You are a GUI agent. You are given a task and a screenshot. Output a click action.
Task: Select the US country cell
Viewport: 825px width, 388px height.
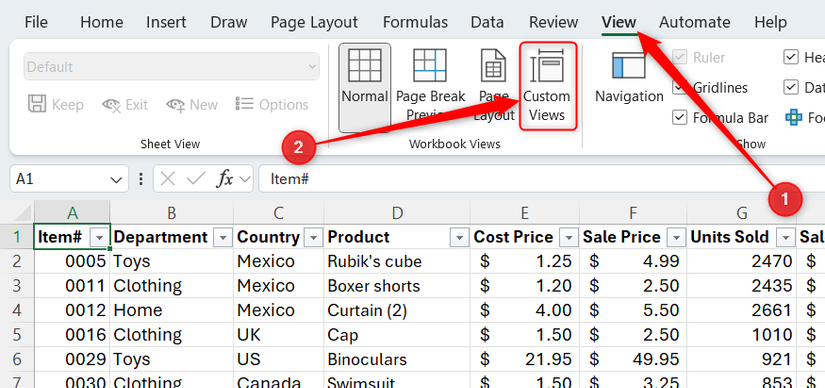(x=278, y=359)
